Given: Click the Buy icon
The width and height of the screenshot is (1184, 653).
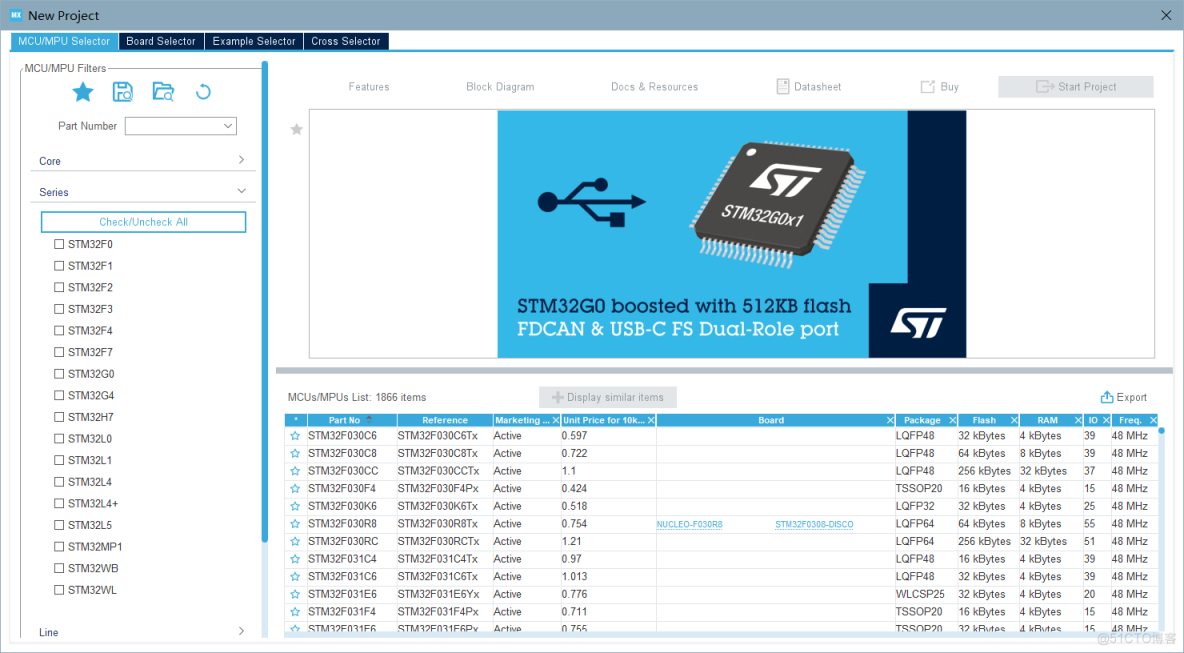Looking at the screenshot, I should pos(938,86).
